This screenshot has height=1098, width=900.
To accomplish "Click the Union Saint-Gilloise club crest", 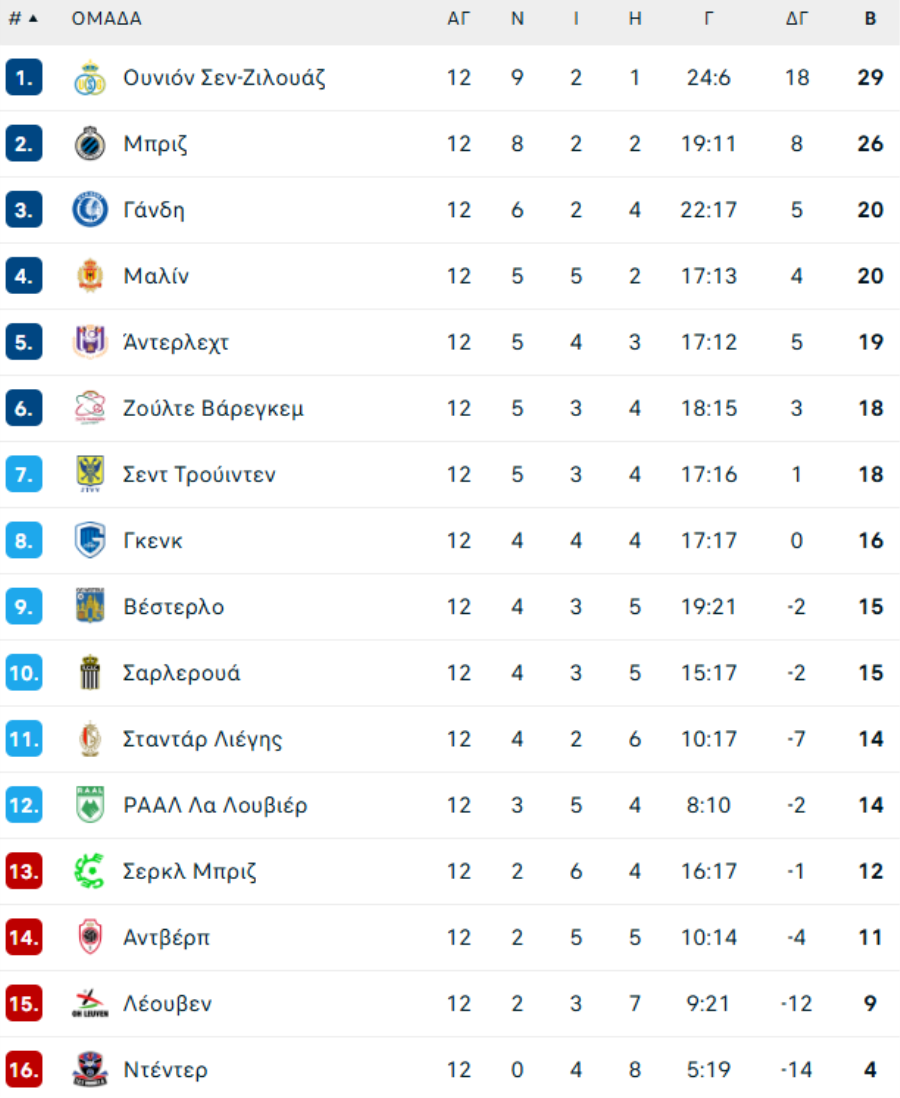I will (90, 78).
